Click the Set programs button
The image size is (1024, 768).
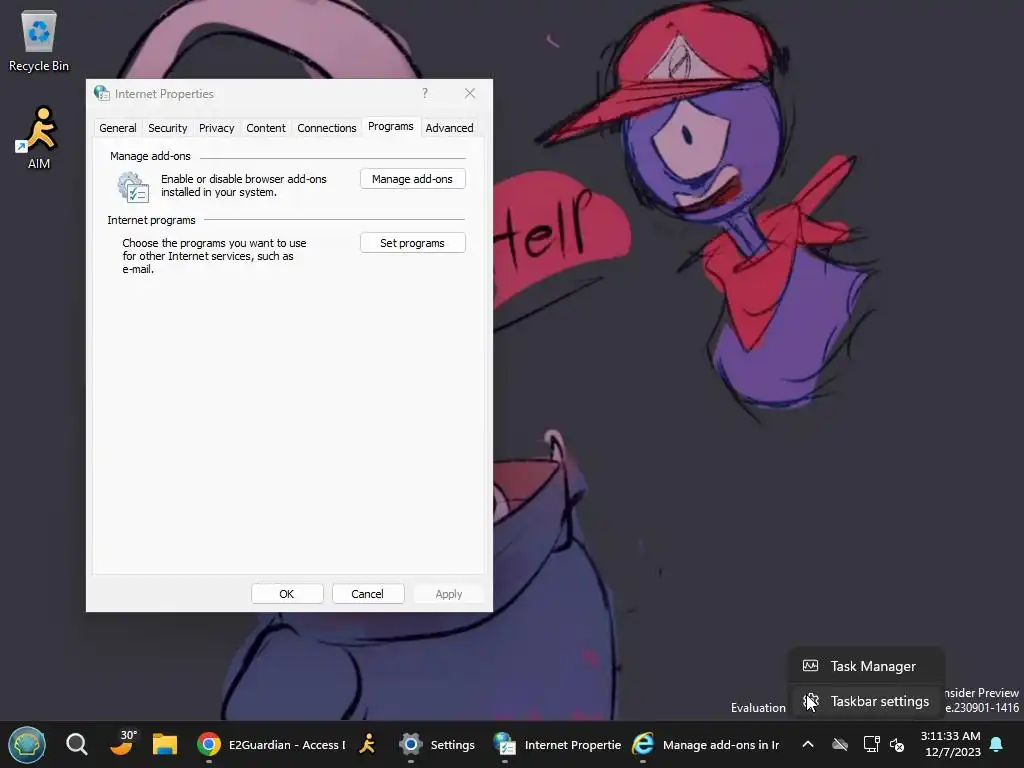412,243
